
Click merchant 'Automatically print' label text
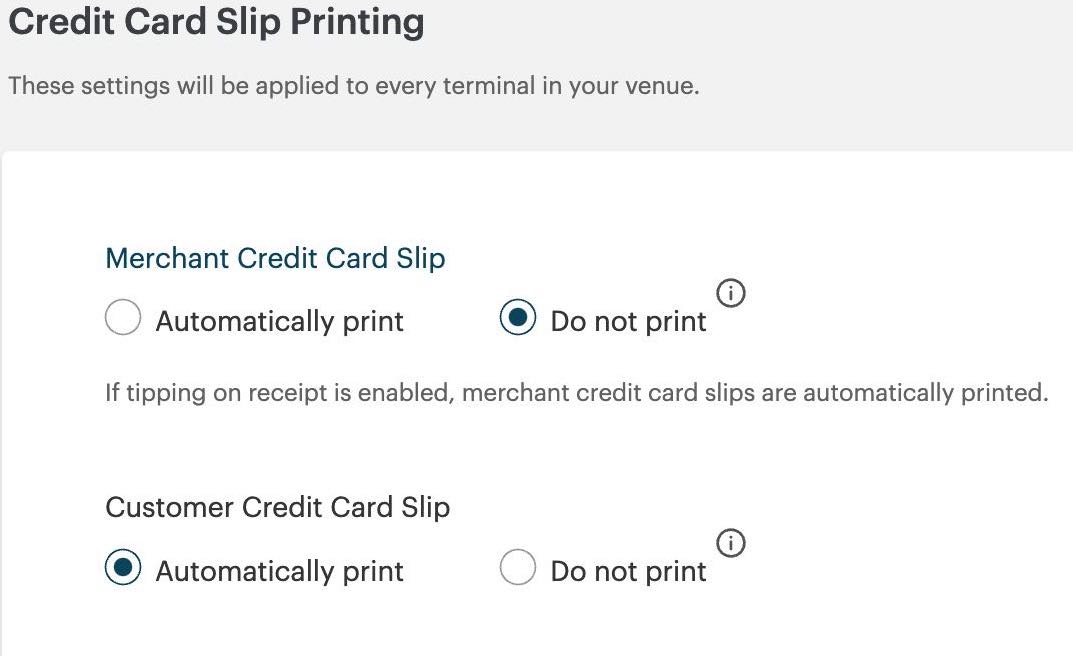pos(279,321)
